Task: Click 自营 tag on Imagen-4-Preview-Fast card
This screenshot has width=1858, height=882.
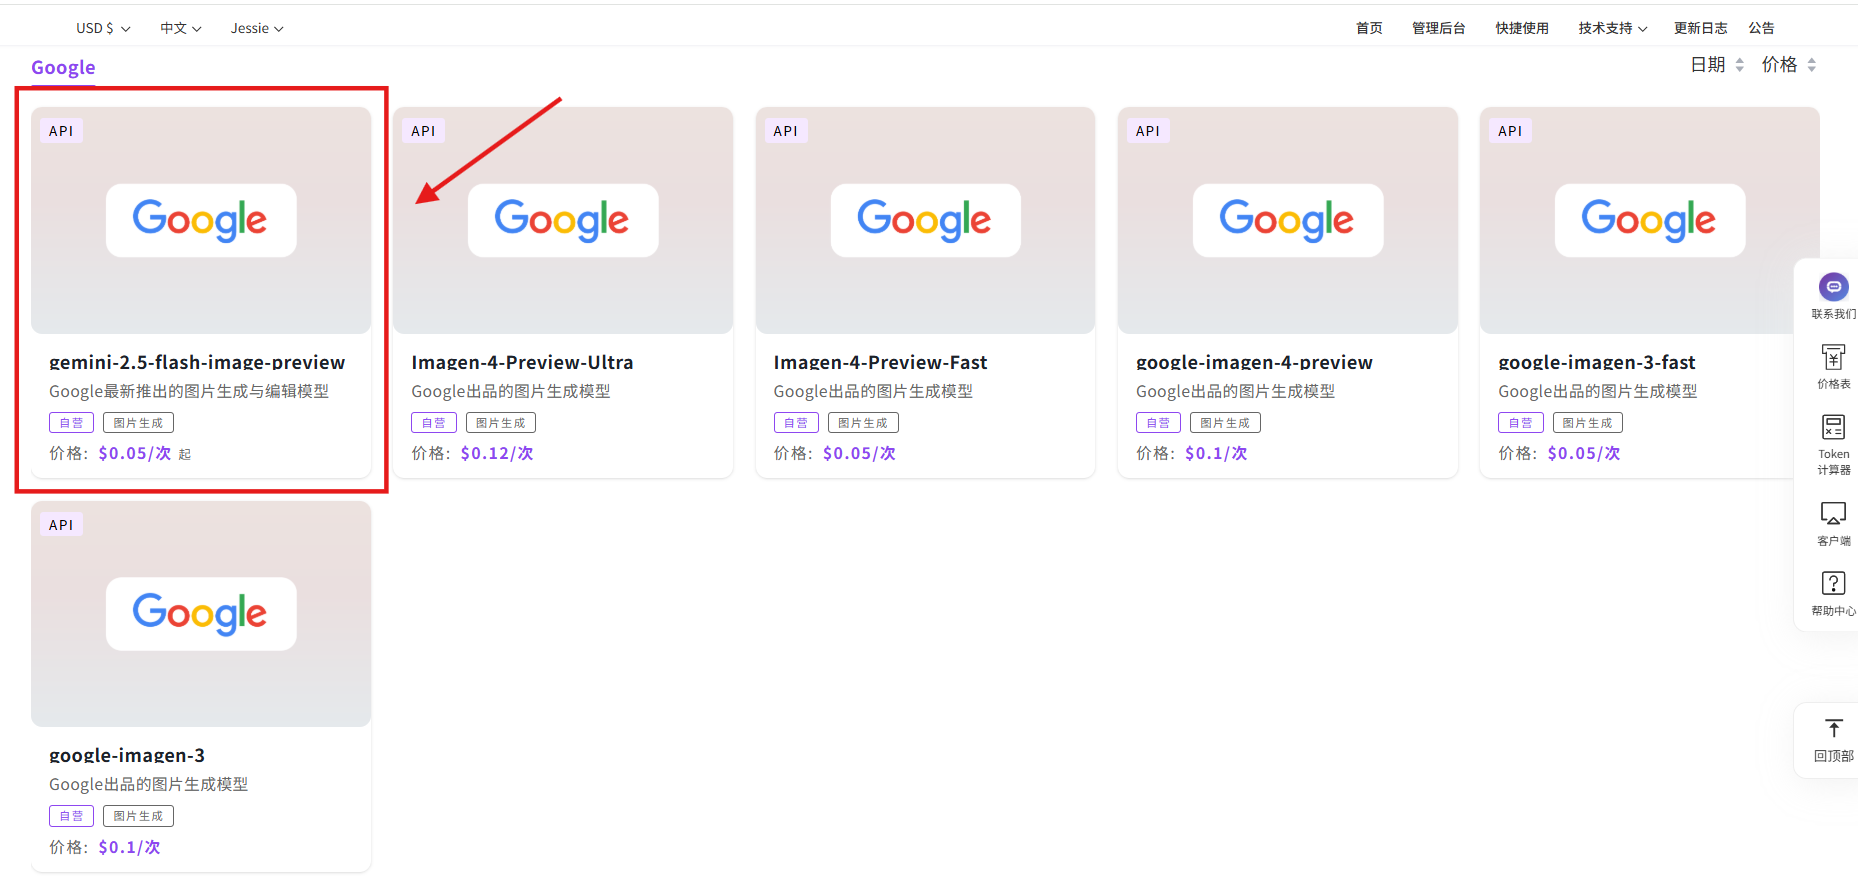Action: coord(796,423)
